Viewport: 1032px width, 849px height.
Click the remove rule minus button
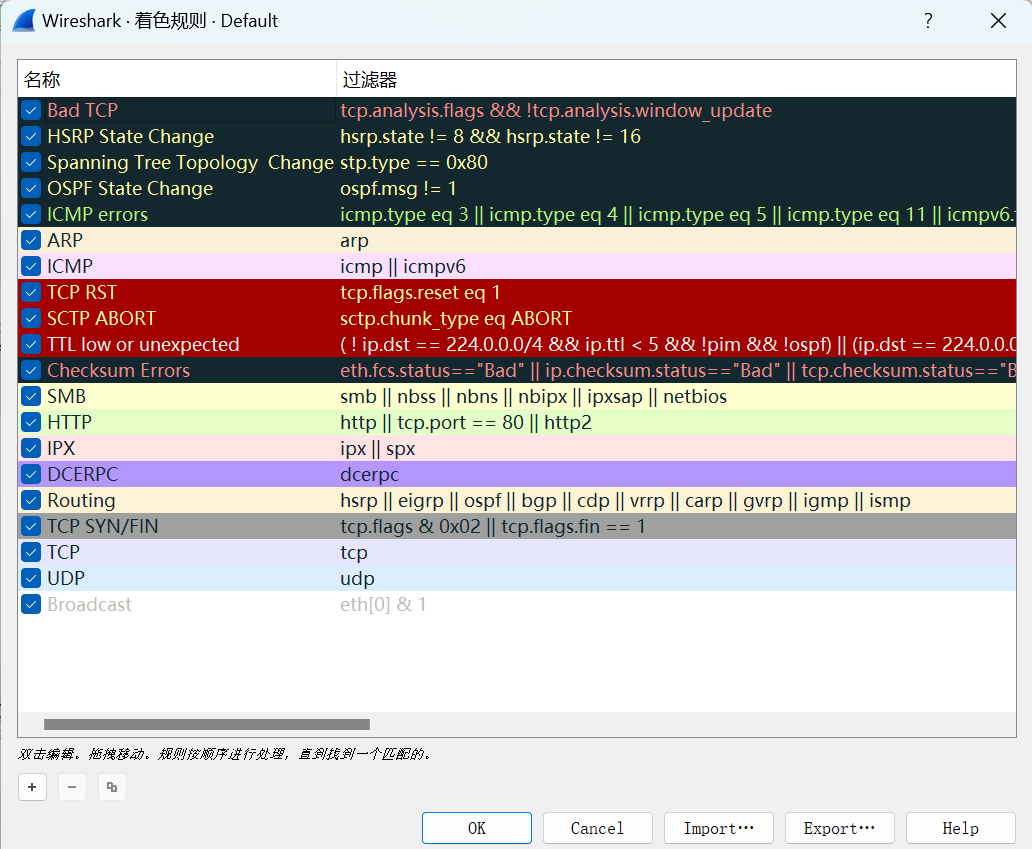click(72, 787)
